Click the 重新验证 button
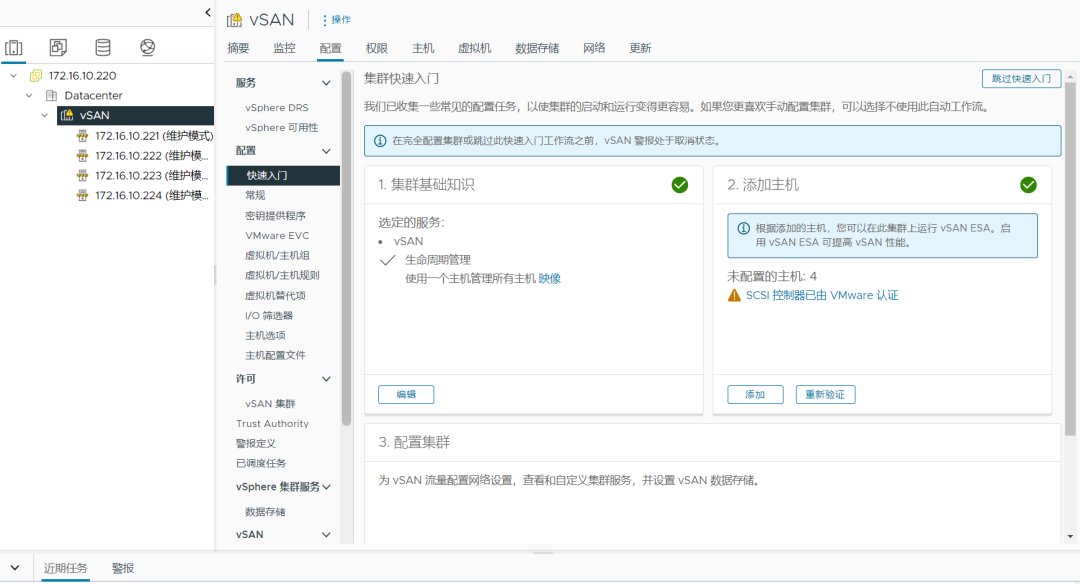 825,395
